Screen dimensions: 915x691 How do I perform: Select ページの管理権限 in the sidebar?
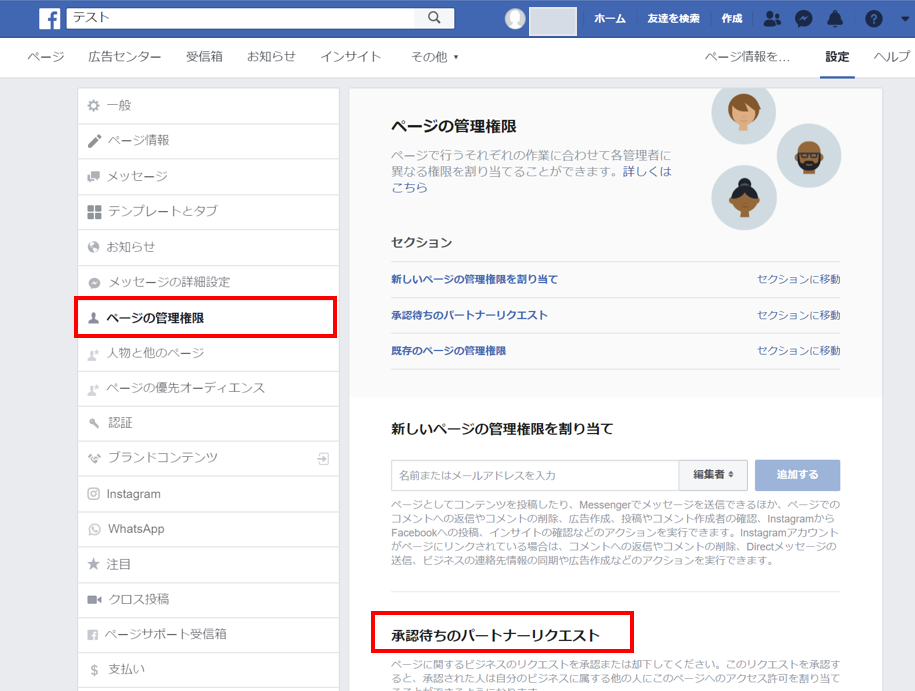(205, 317)
